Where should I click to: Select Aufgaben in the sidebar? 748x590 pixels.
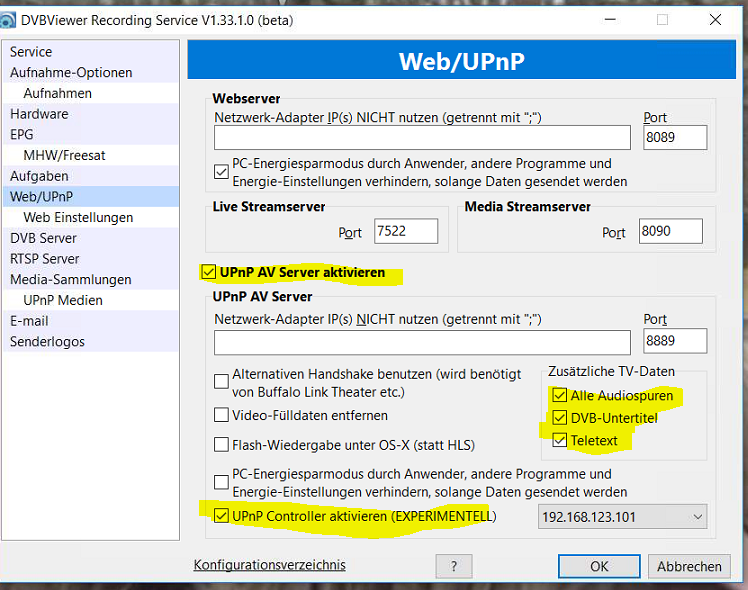click(x=91, y=176)
